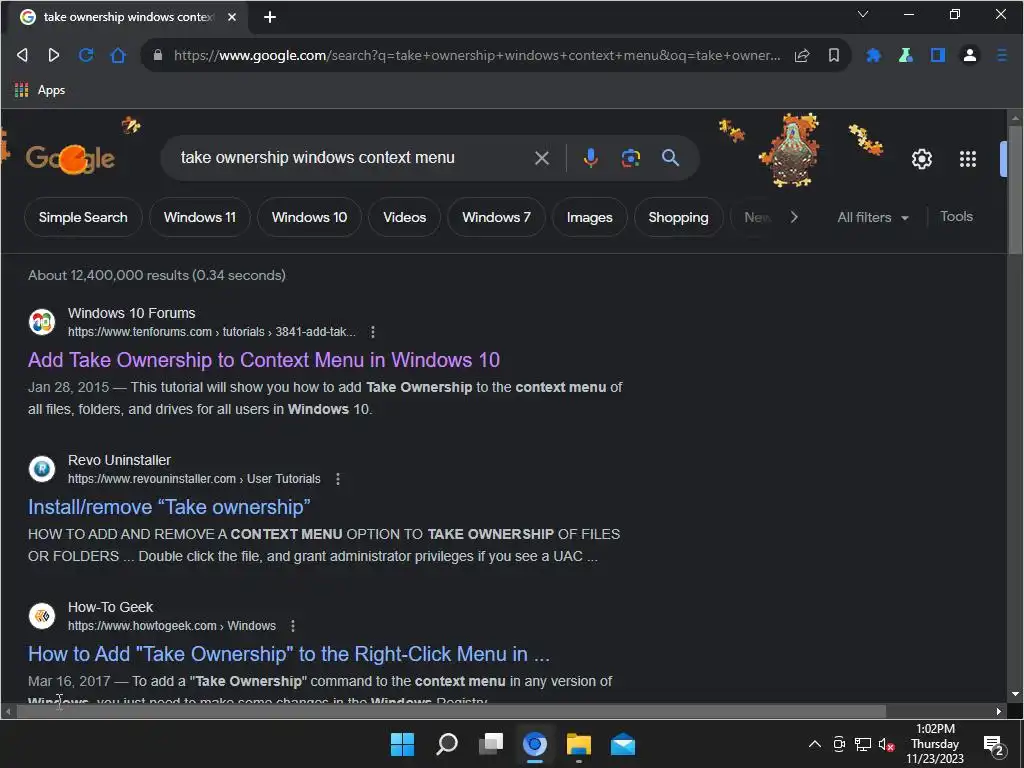Show hidden tray icons chevron
The height and width of the screenshot is (768, 1024).
pos(814,744)
